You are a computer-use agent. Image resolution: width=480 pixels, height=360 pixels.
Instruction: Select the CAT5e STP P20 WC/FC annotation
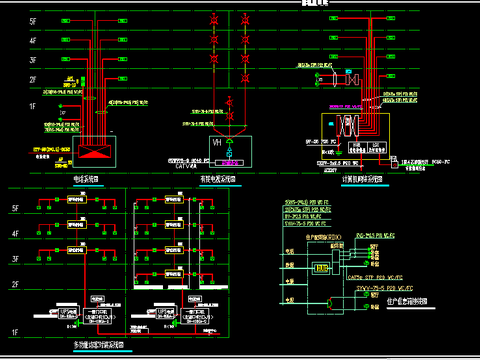[375, 277]
